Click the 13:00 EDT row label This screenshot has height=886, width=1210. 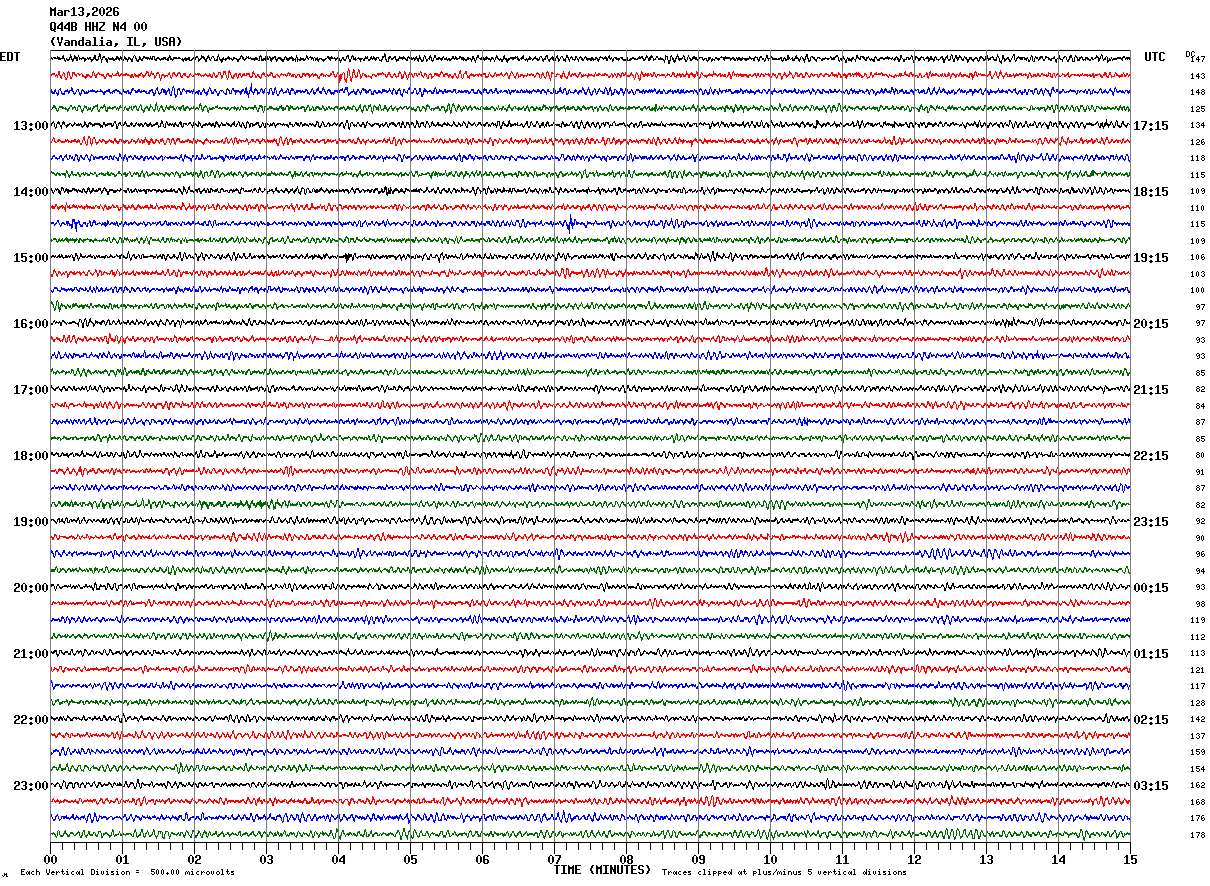[x=30, y=126]
